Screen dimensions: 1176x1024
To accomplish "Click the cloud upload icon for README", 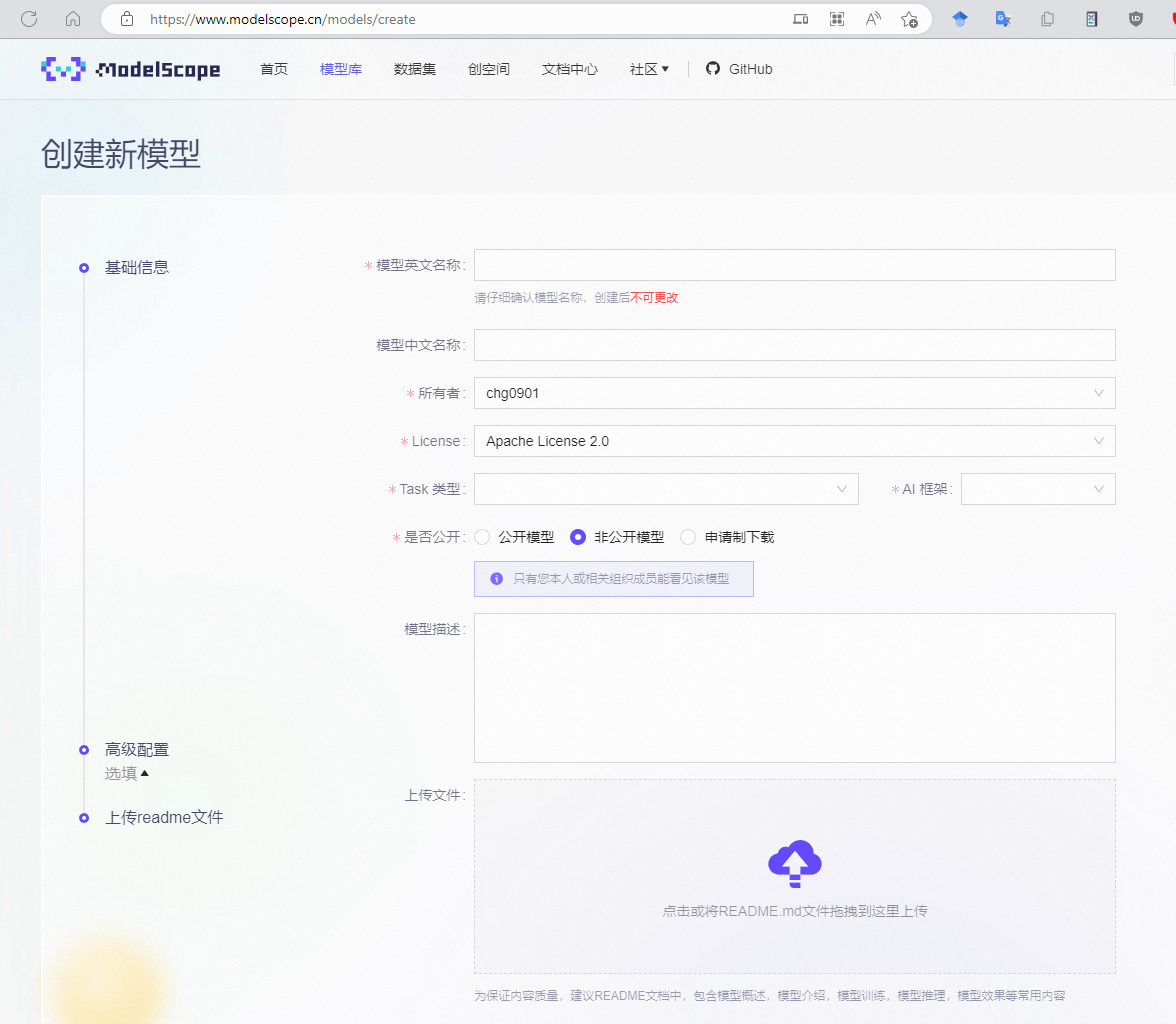I will pyautogui.click(x=794, y=864).
